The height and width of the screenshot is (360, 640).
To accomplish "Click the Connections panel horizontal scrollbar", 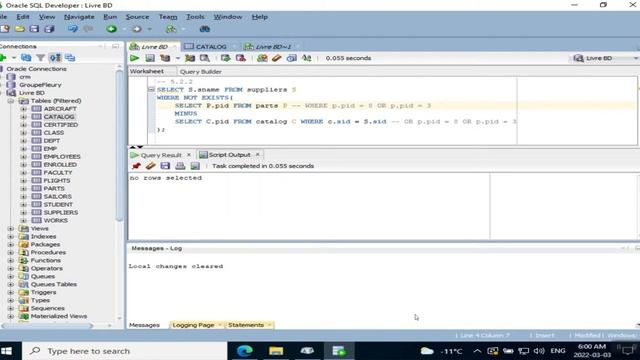I will tap(47, 326).
